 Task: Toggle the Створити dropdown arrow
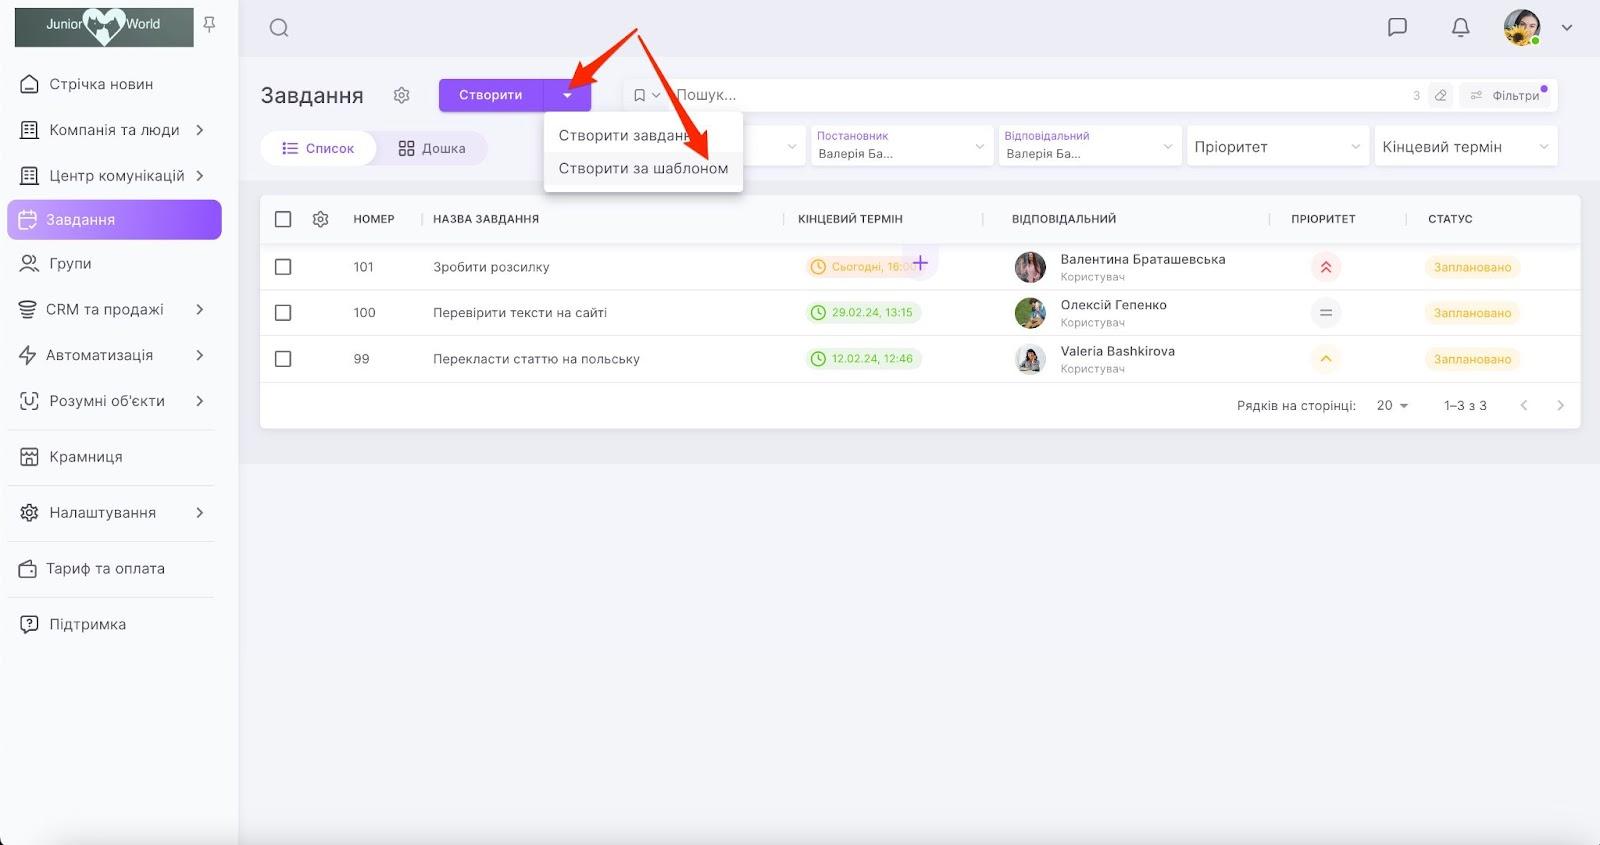[x=567, y=95]
